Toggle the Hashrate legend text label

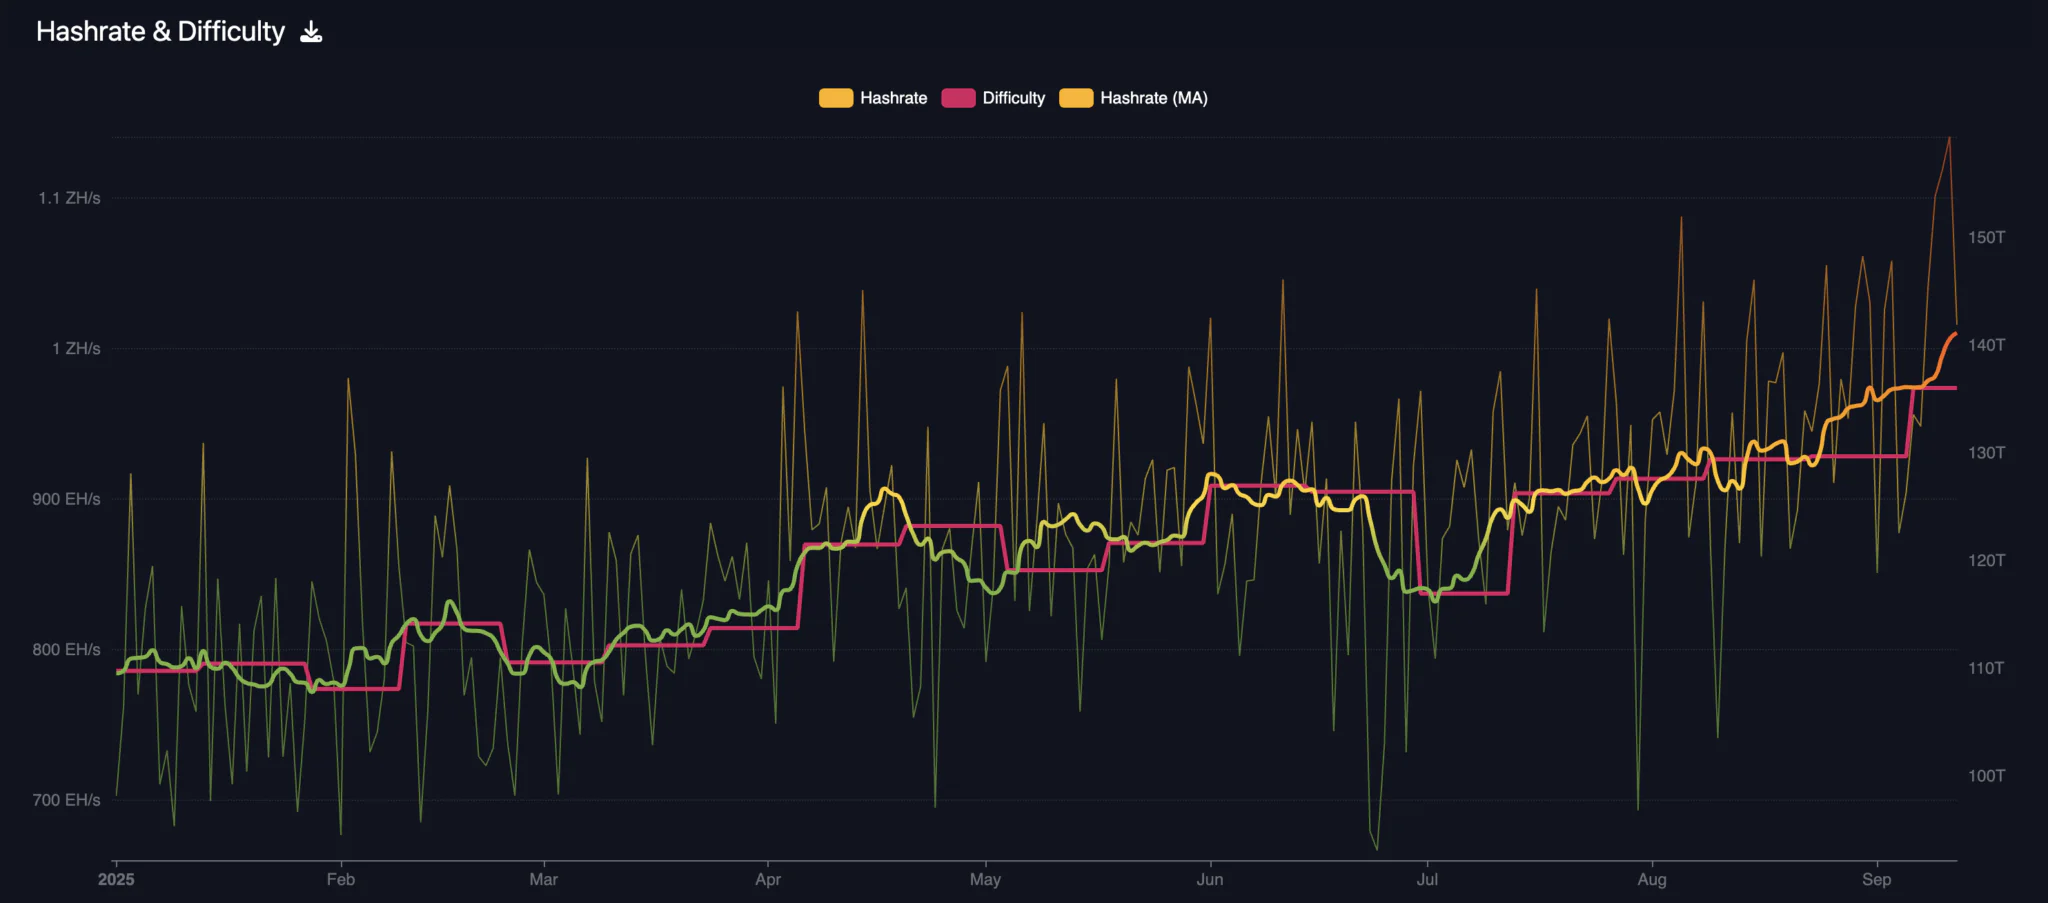pyautogui.click(x=893, y=98)
